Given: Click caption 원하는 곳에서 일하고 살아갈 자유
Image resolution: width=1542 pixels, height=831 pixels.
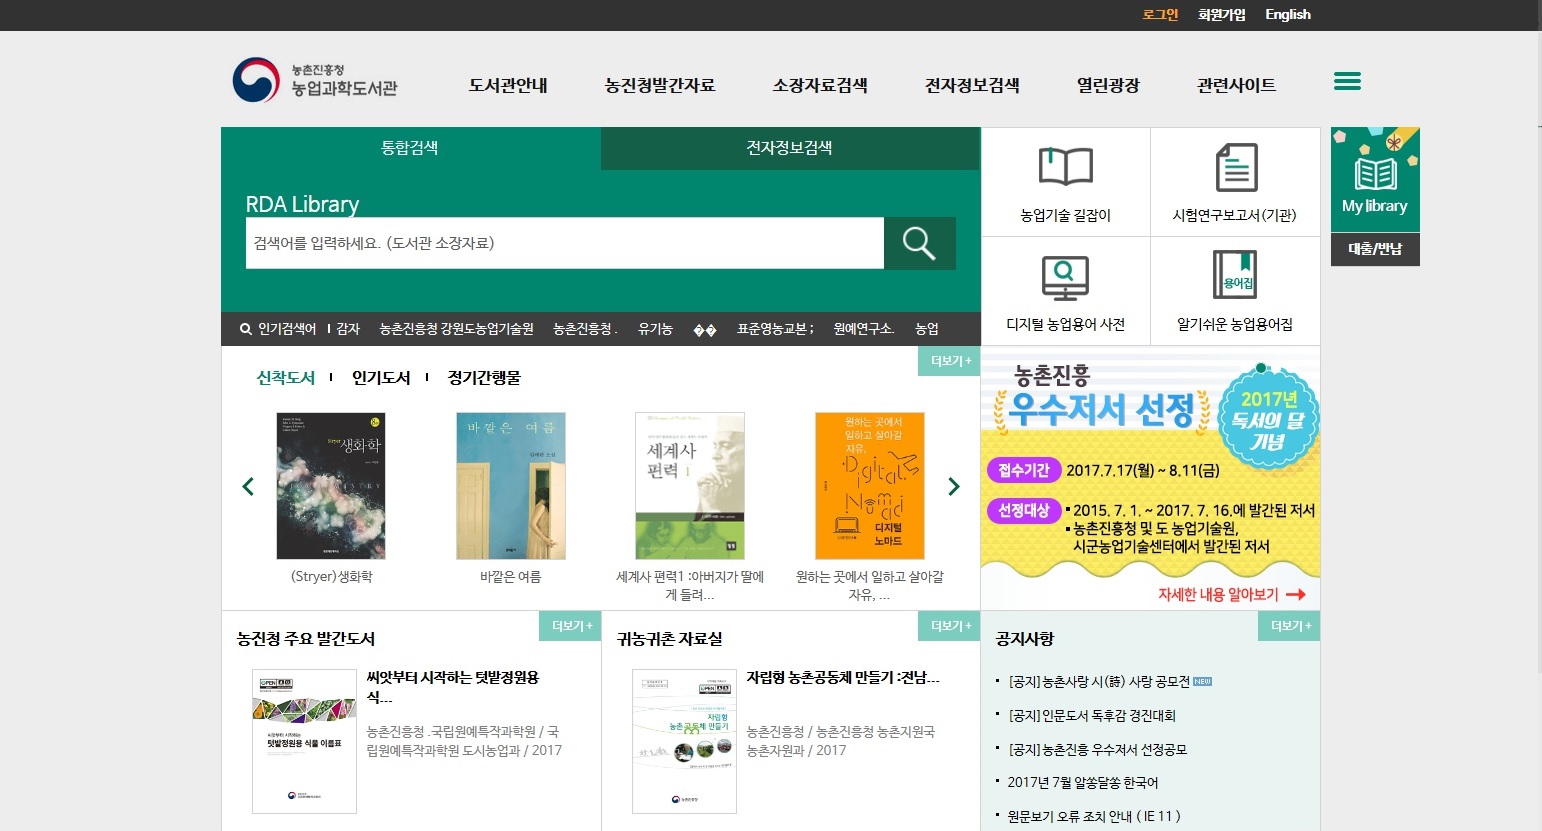Looking at the screenshot, I should (870, 586).
